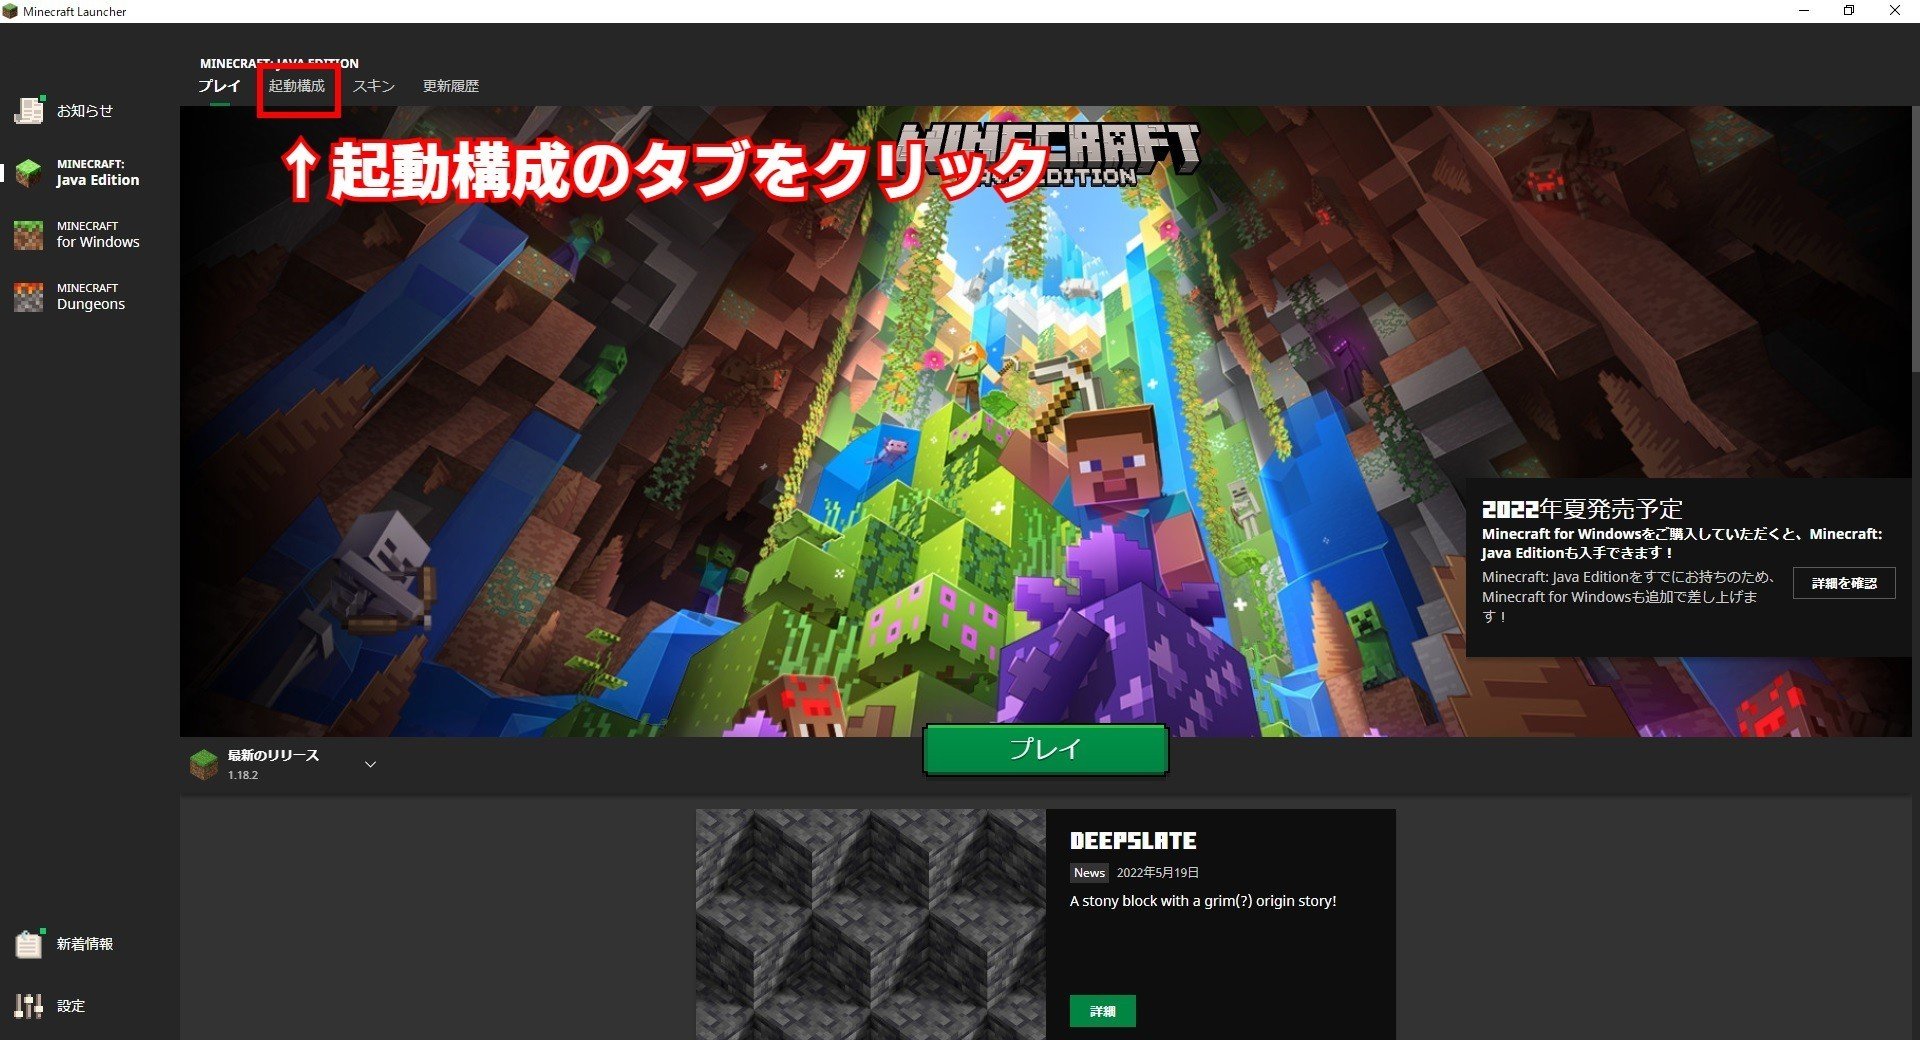Click the Minecraft Launcher title bar icon

(x=10, y=11)
